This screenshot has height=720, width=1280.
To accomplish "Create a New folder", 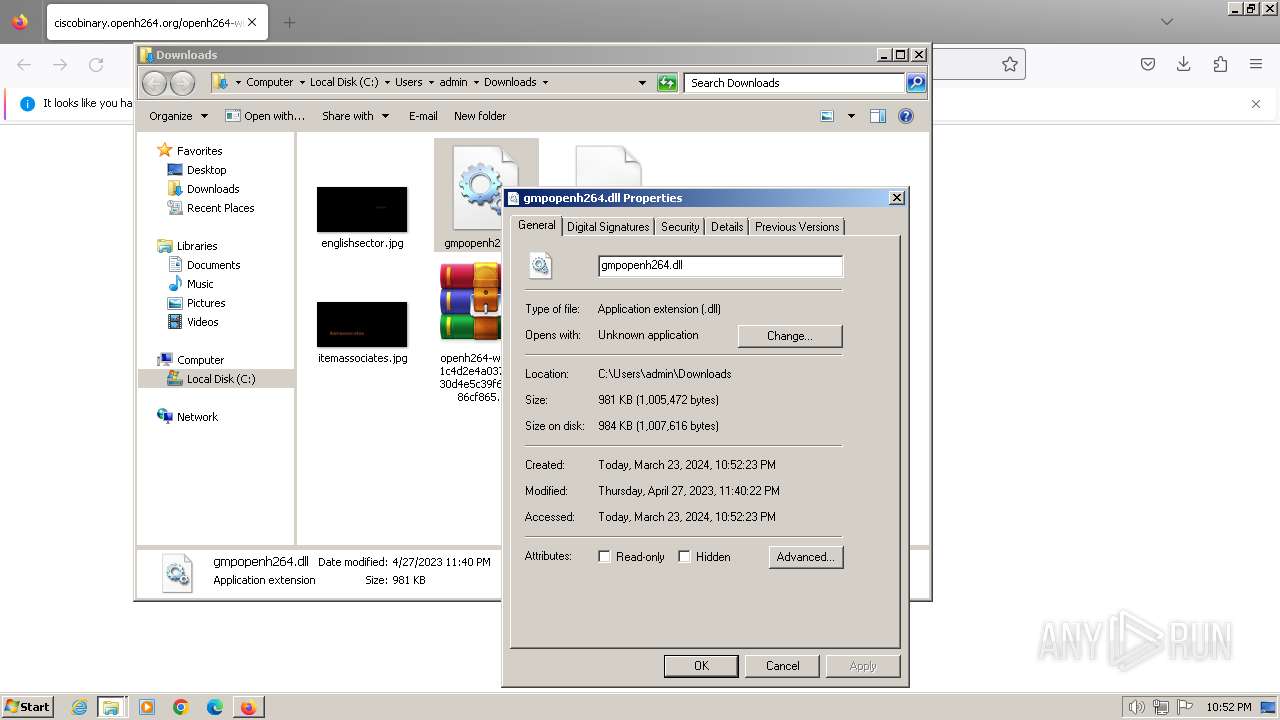I will [x=480, y=116].
